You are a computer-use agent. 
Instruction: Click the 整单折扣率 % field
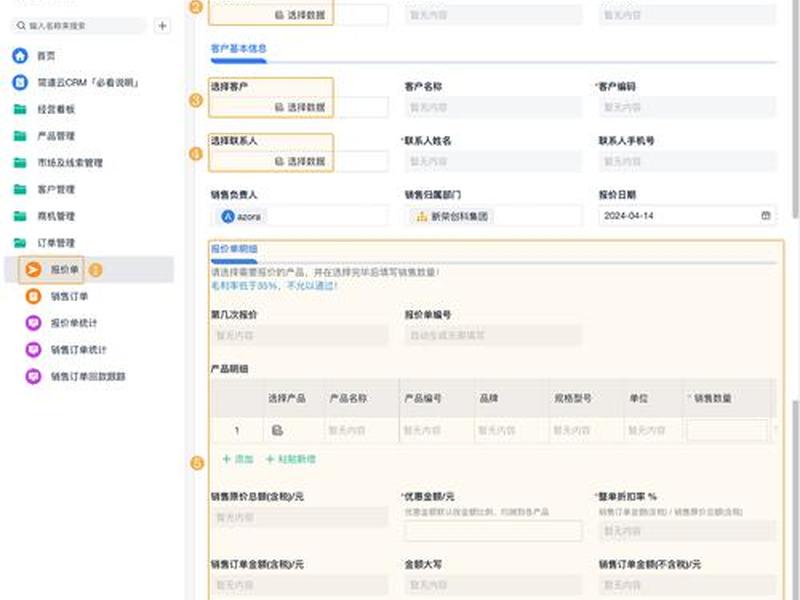pos(687,531)
